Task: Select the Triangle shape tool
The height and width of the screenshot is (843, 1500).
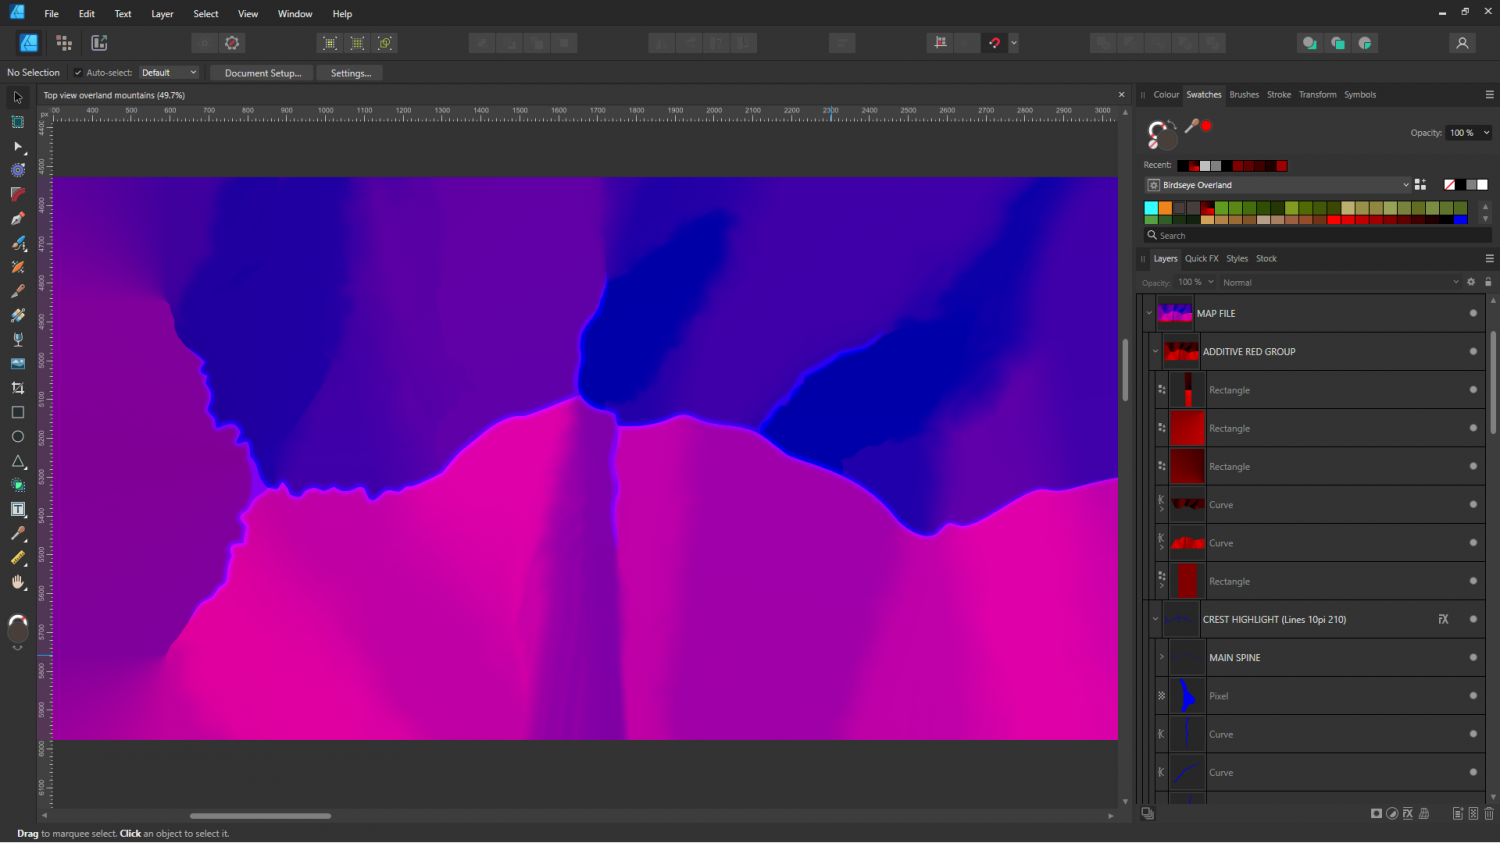Action: tap(17, 461)
